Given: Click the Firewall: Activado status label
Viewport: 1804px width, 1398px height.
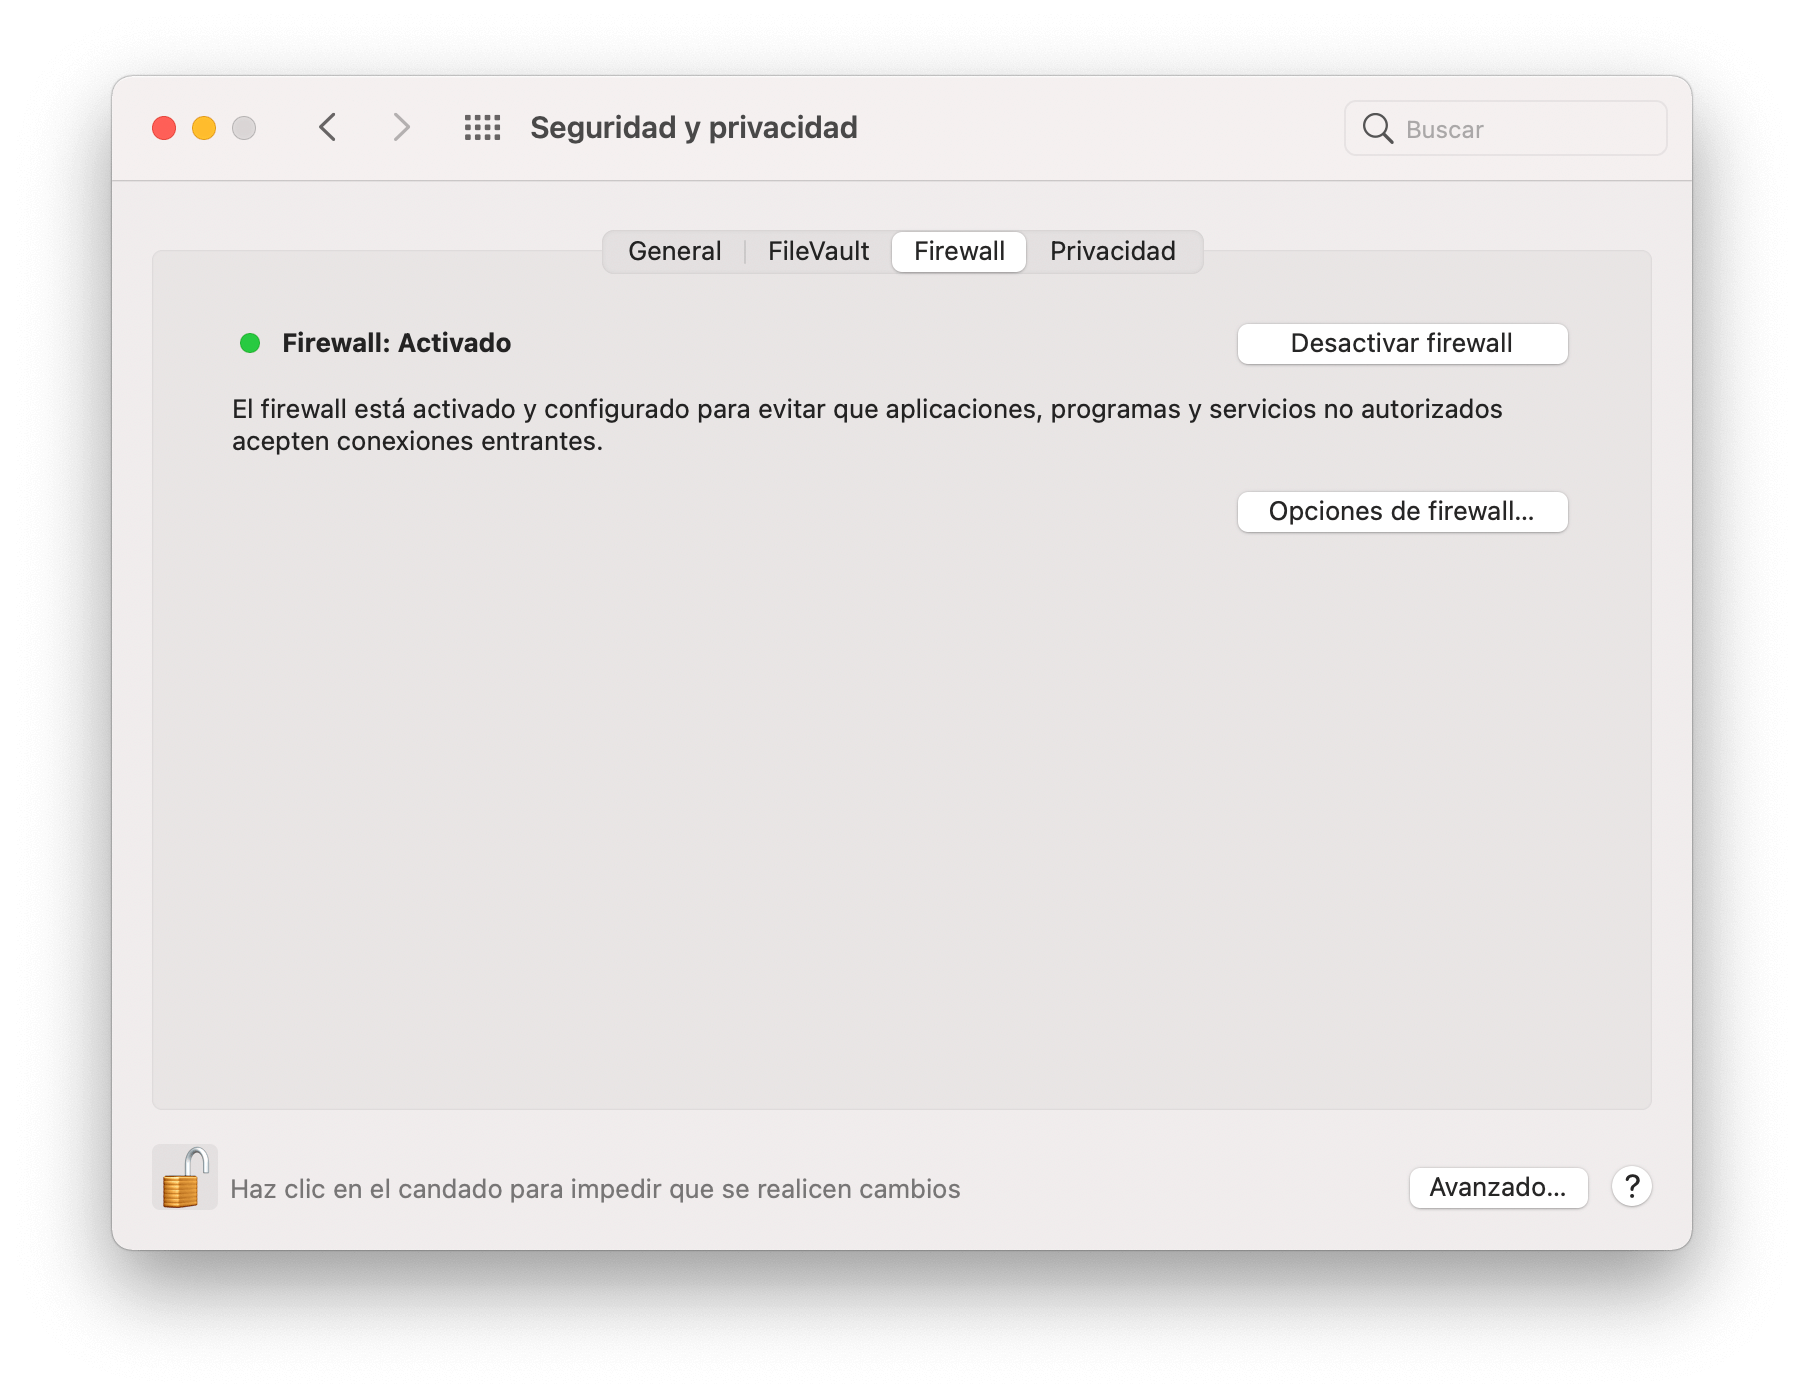Looking at the screenshot, I should coord(396,342).
